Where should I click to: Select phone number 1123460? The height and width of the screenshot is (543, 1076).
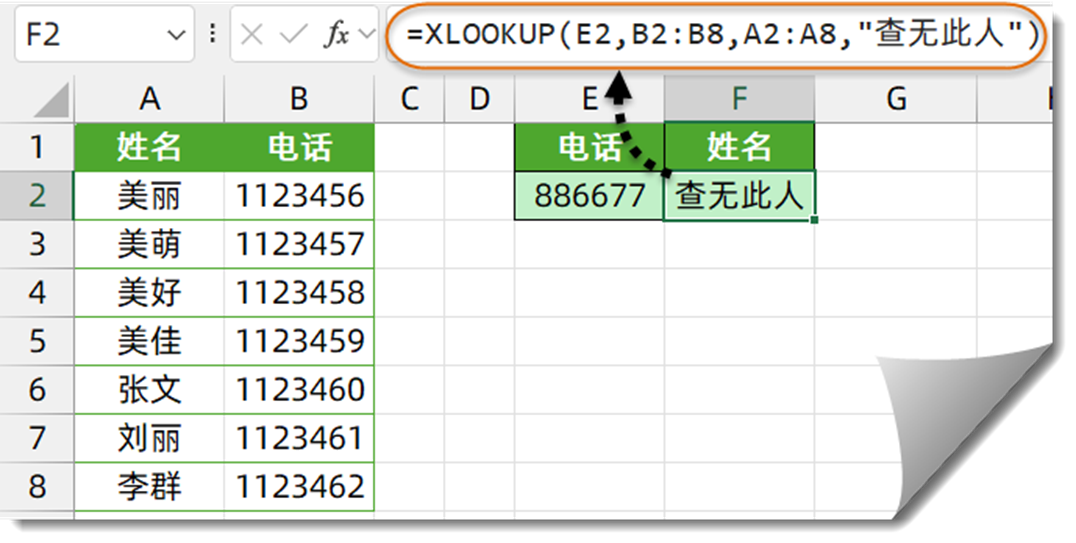[299, 390]
